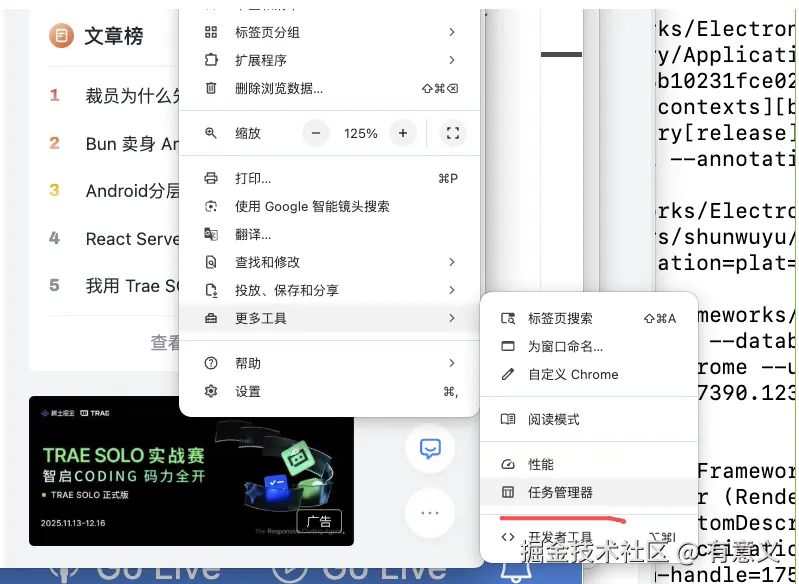
Task: Select 打印 print menu item
Action: click(329, 178)
